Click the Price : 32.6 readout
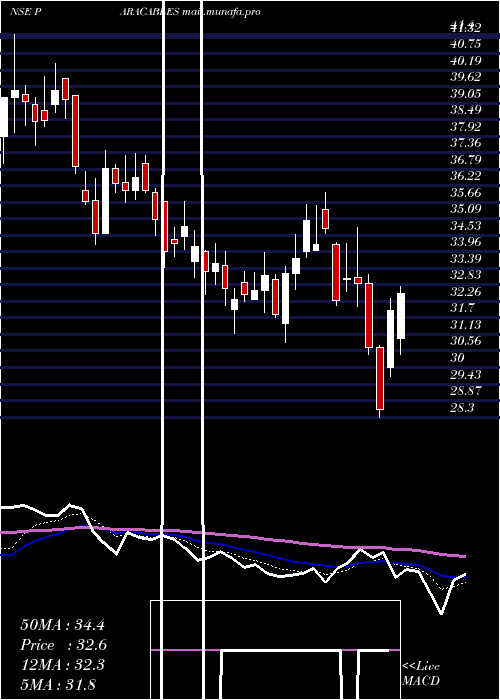 (x=63, y=645)
